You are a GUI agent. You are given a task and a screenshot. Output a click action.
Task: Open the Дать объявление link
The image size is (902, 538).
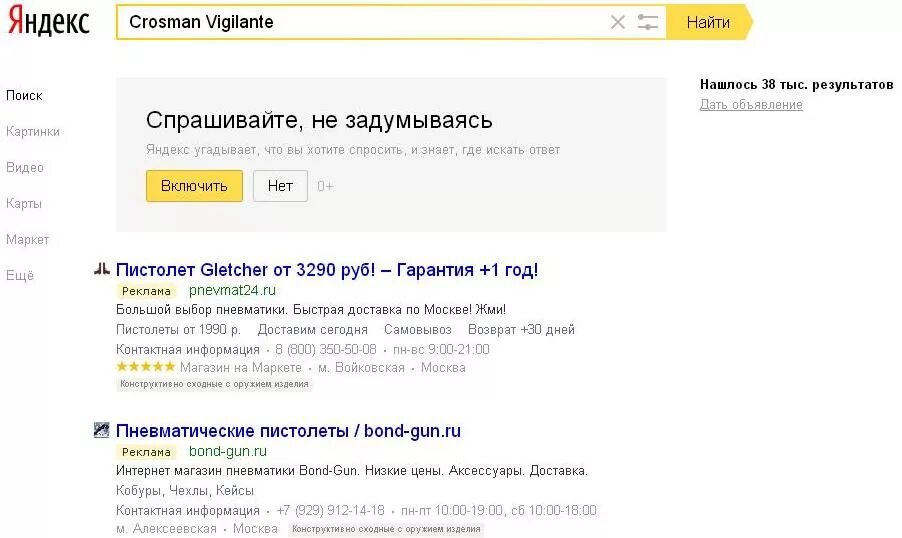click(x=751, y=105)
